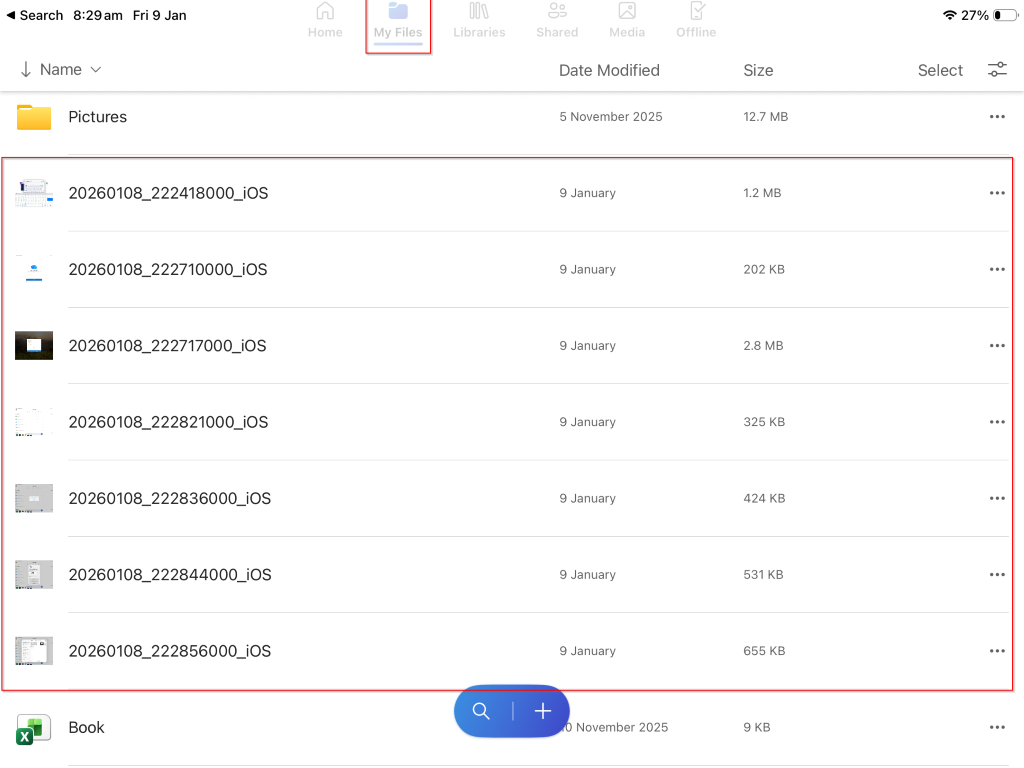Switch to the Offline tab
Screen dimensions: 1024x768
(x=696, y=20)
